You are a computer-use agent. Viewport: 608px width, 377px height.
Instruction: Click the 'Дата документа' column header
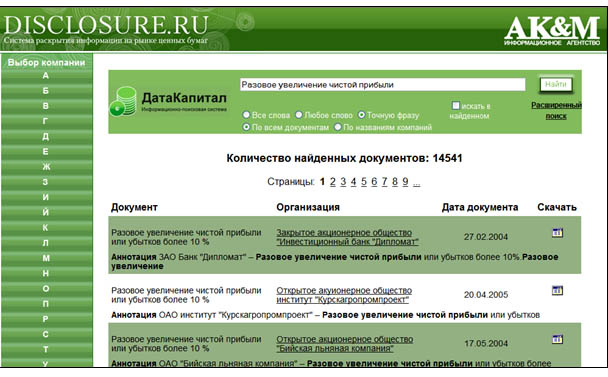480,208
